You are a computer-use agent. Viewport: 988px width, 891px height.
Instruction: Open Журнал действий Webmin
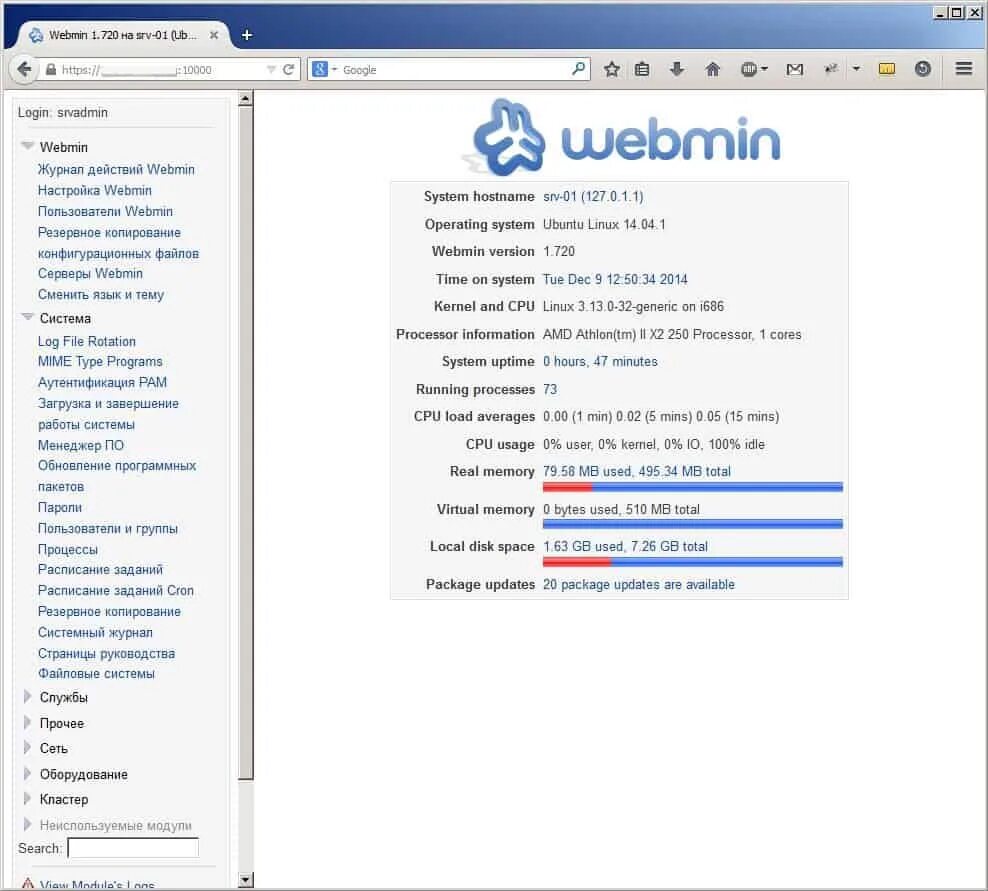coord(116,170)
